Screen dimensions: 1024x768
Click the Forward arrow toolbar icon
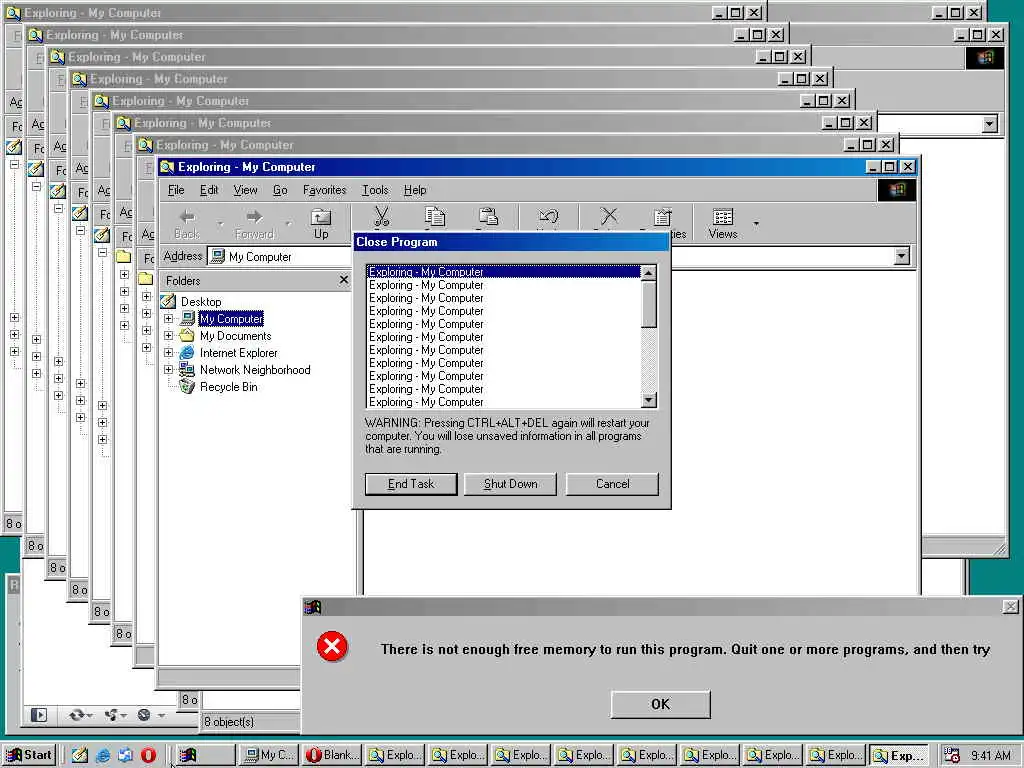(x=254, y=217)
